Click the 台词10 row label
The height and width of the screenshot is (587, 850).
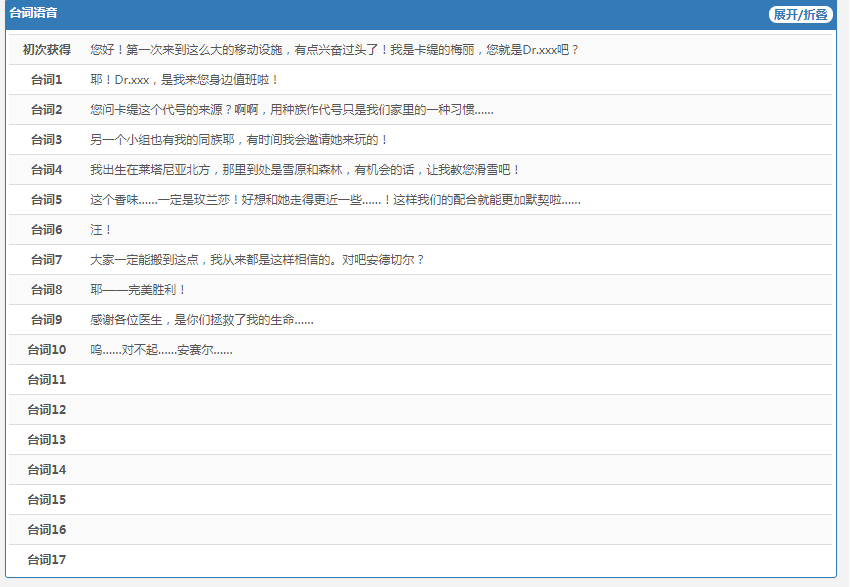[47, 350]
